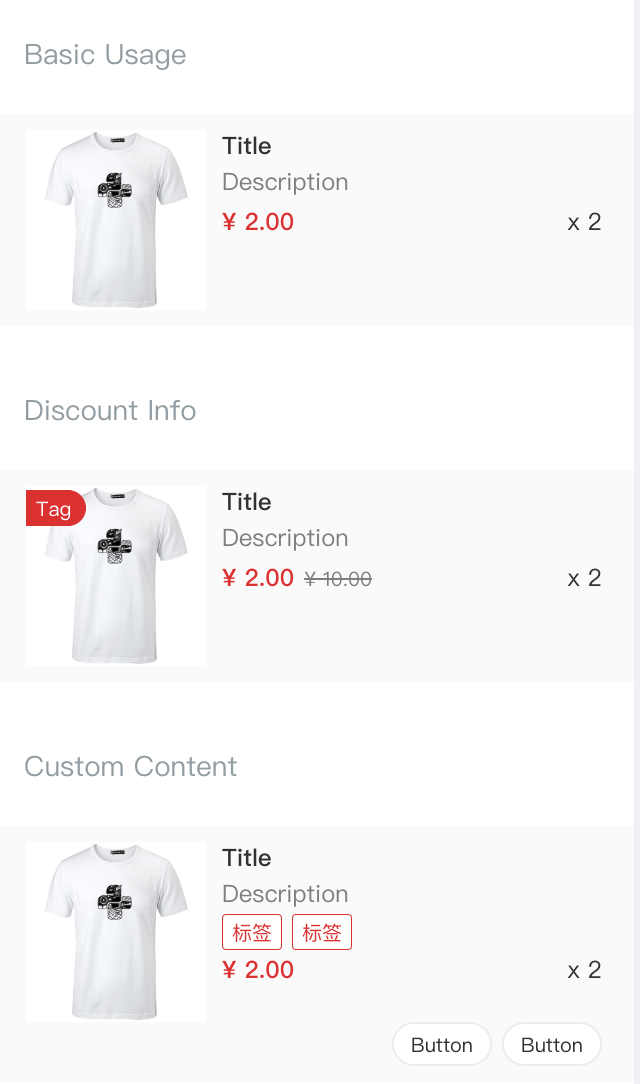Image resolution: width=640 pixels, height=1084 pixels.
Task: Click the Description text under Basic Usage
Action: click(285, 182)
